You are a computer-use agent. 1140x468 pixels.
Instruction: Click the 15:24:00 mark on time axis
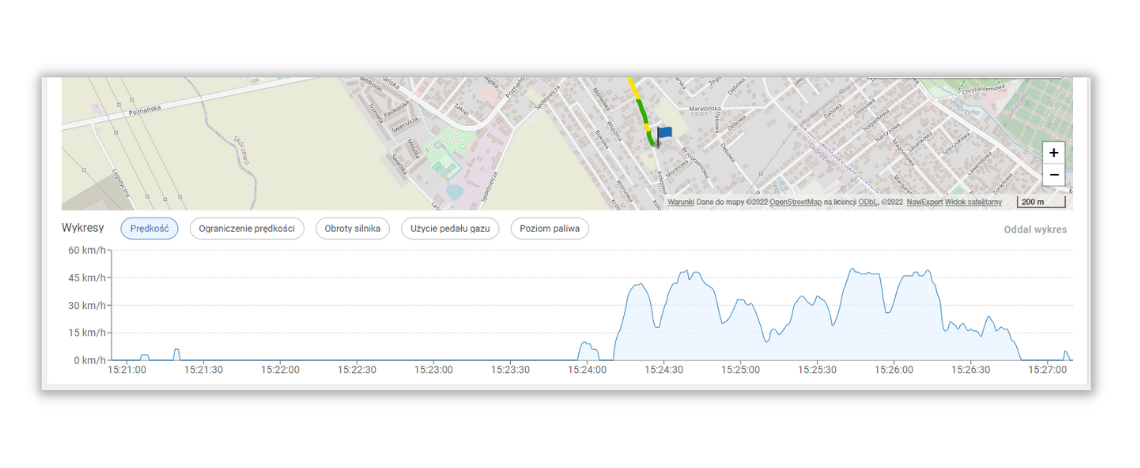point(587,370)
